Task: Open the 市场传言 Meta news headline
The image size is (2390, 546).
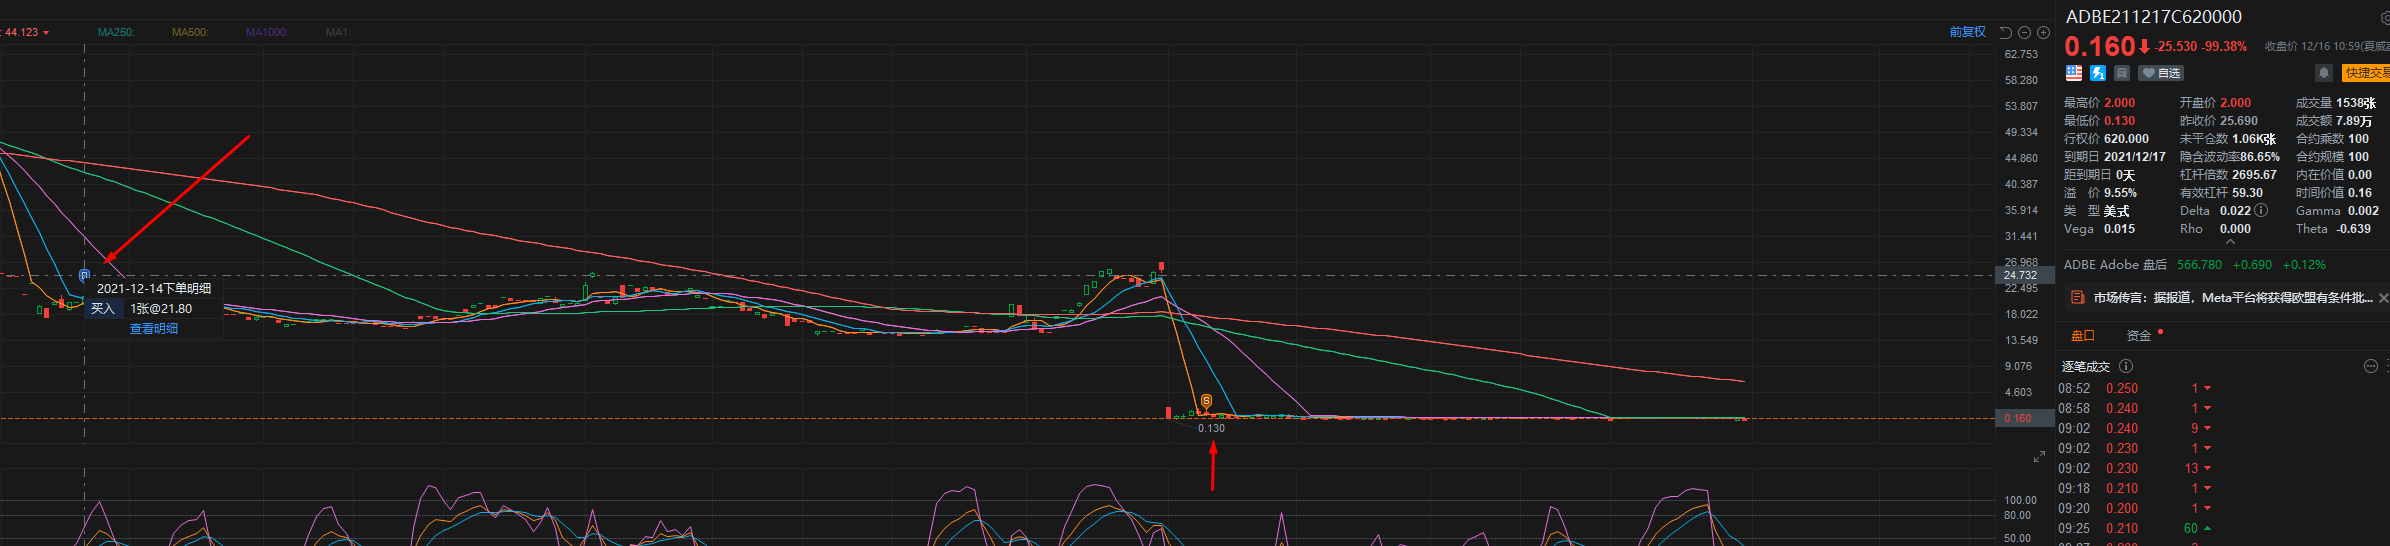Action: (2233, 298)
